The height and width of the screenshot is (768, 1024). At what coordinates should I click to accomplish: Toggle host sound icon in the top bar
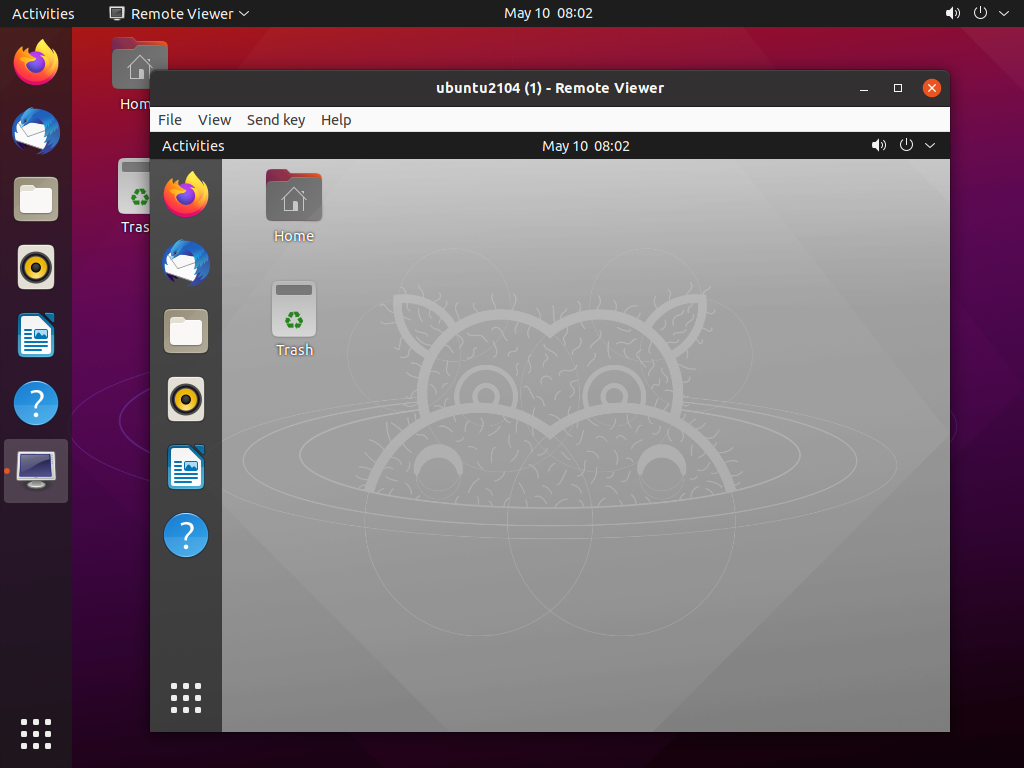(952, 13)
